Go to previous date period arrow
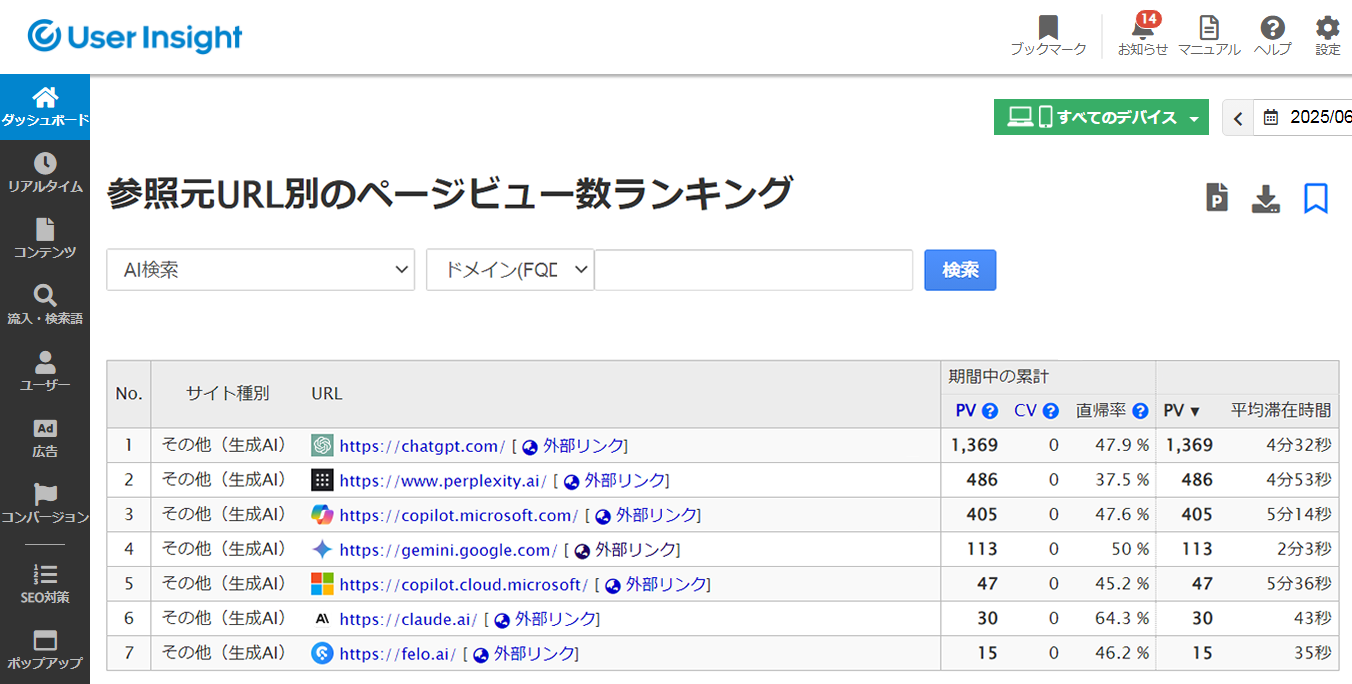The image size is (1352, 684). [1238, 118]
